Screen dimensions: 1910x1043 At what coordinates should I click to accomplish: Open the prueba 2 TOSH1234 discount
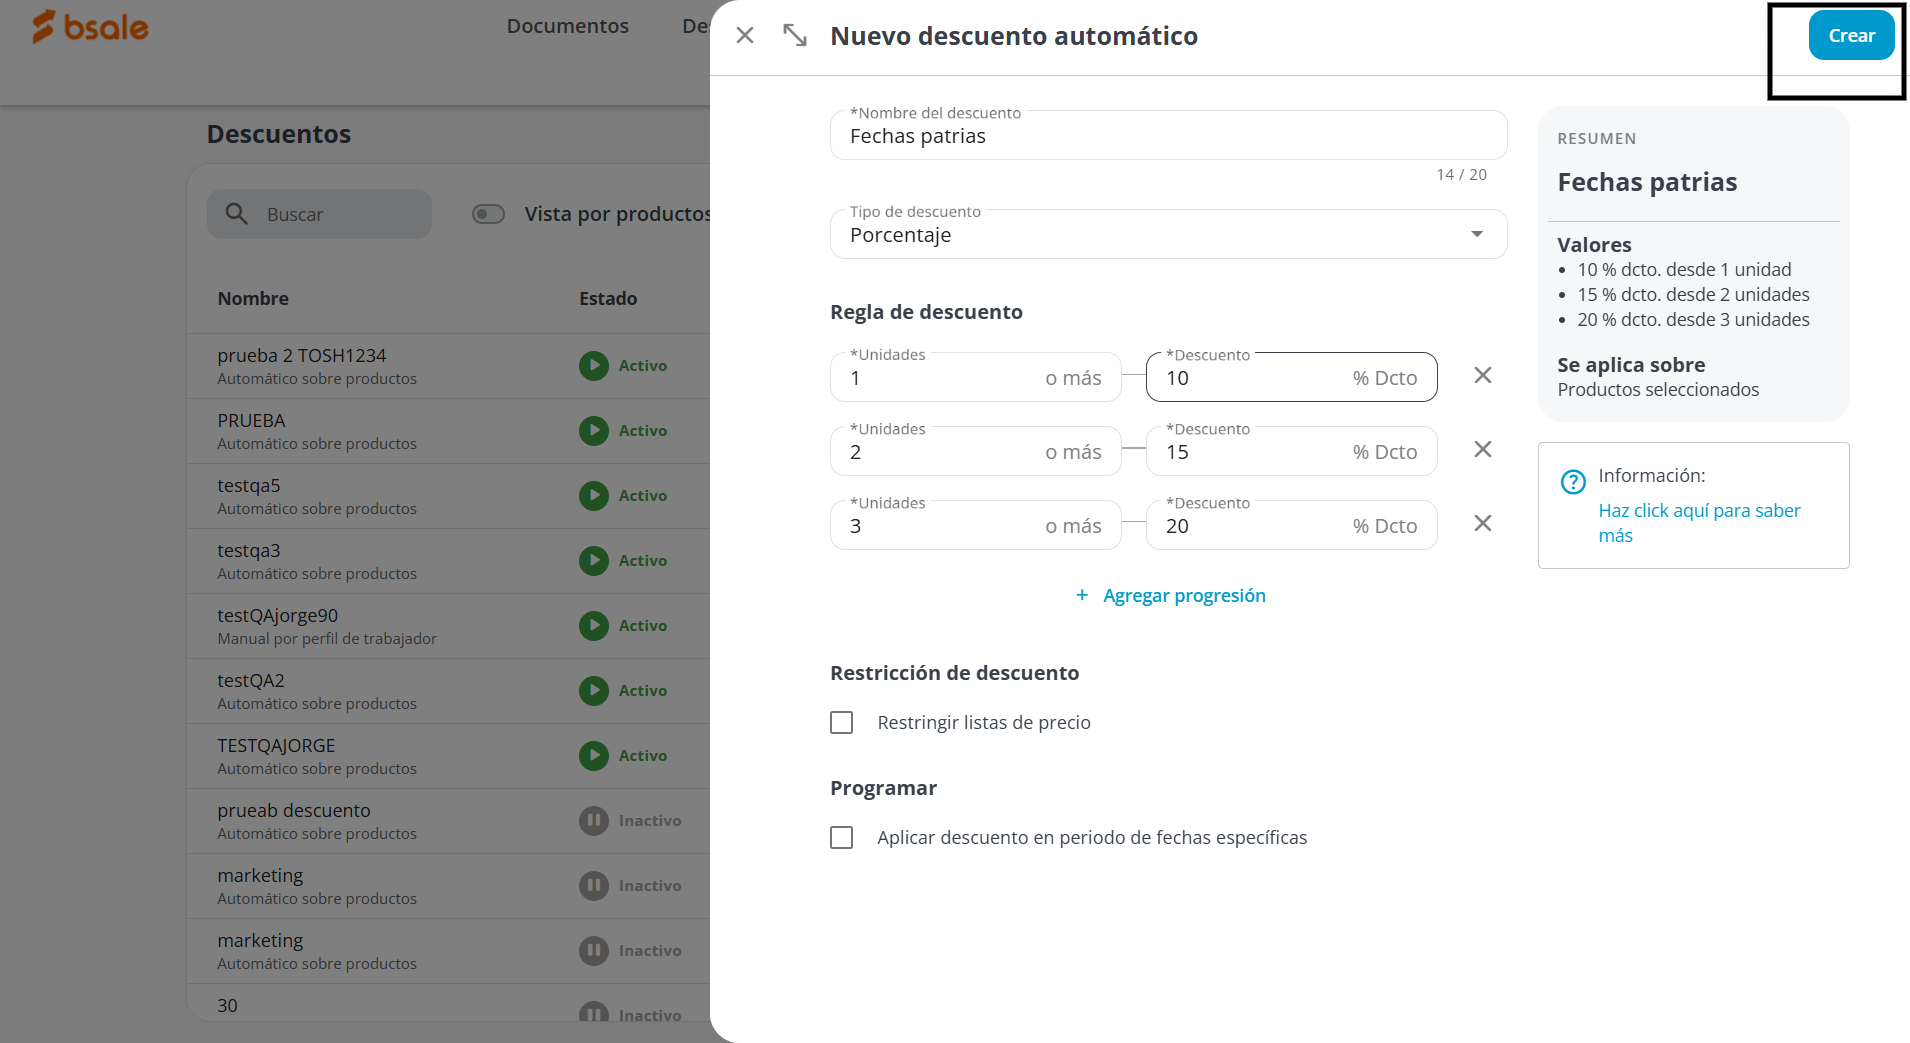[x=448, y=366]
